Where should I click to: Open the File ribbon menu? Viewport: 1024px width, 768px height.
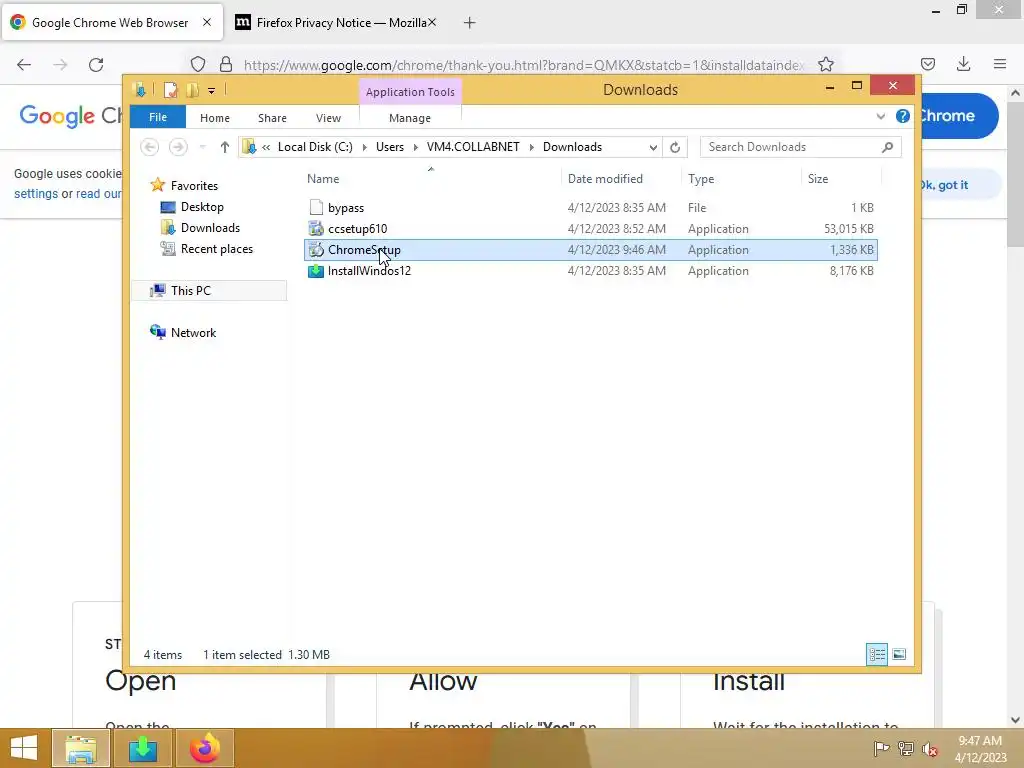coord(158,118)
